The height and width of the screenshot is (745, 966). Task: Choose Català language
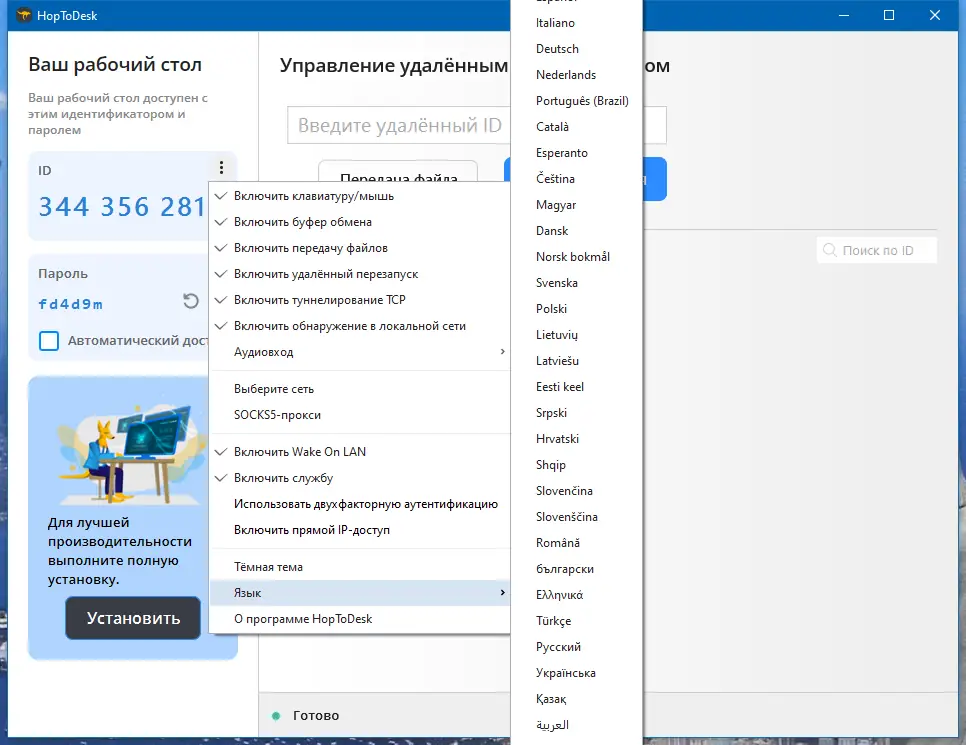577,127
